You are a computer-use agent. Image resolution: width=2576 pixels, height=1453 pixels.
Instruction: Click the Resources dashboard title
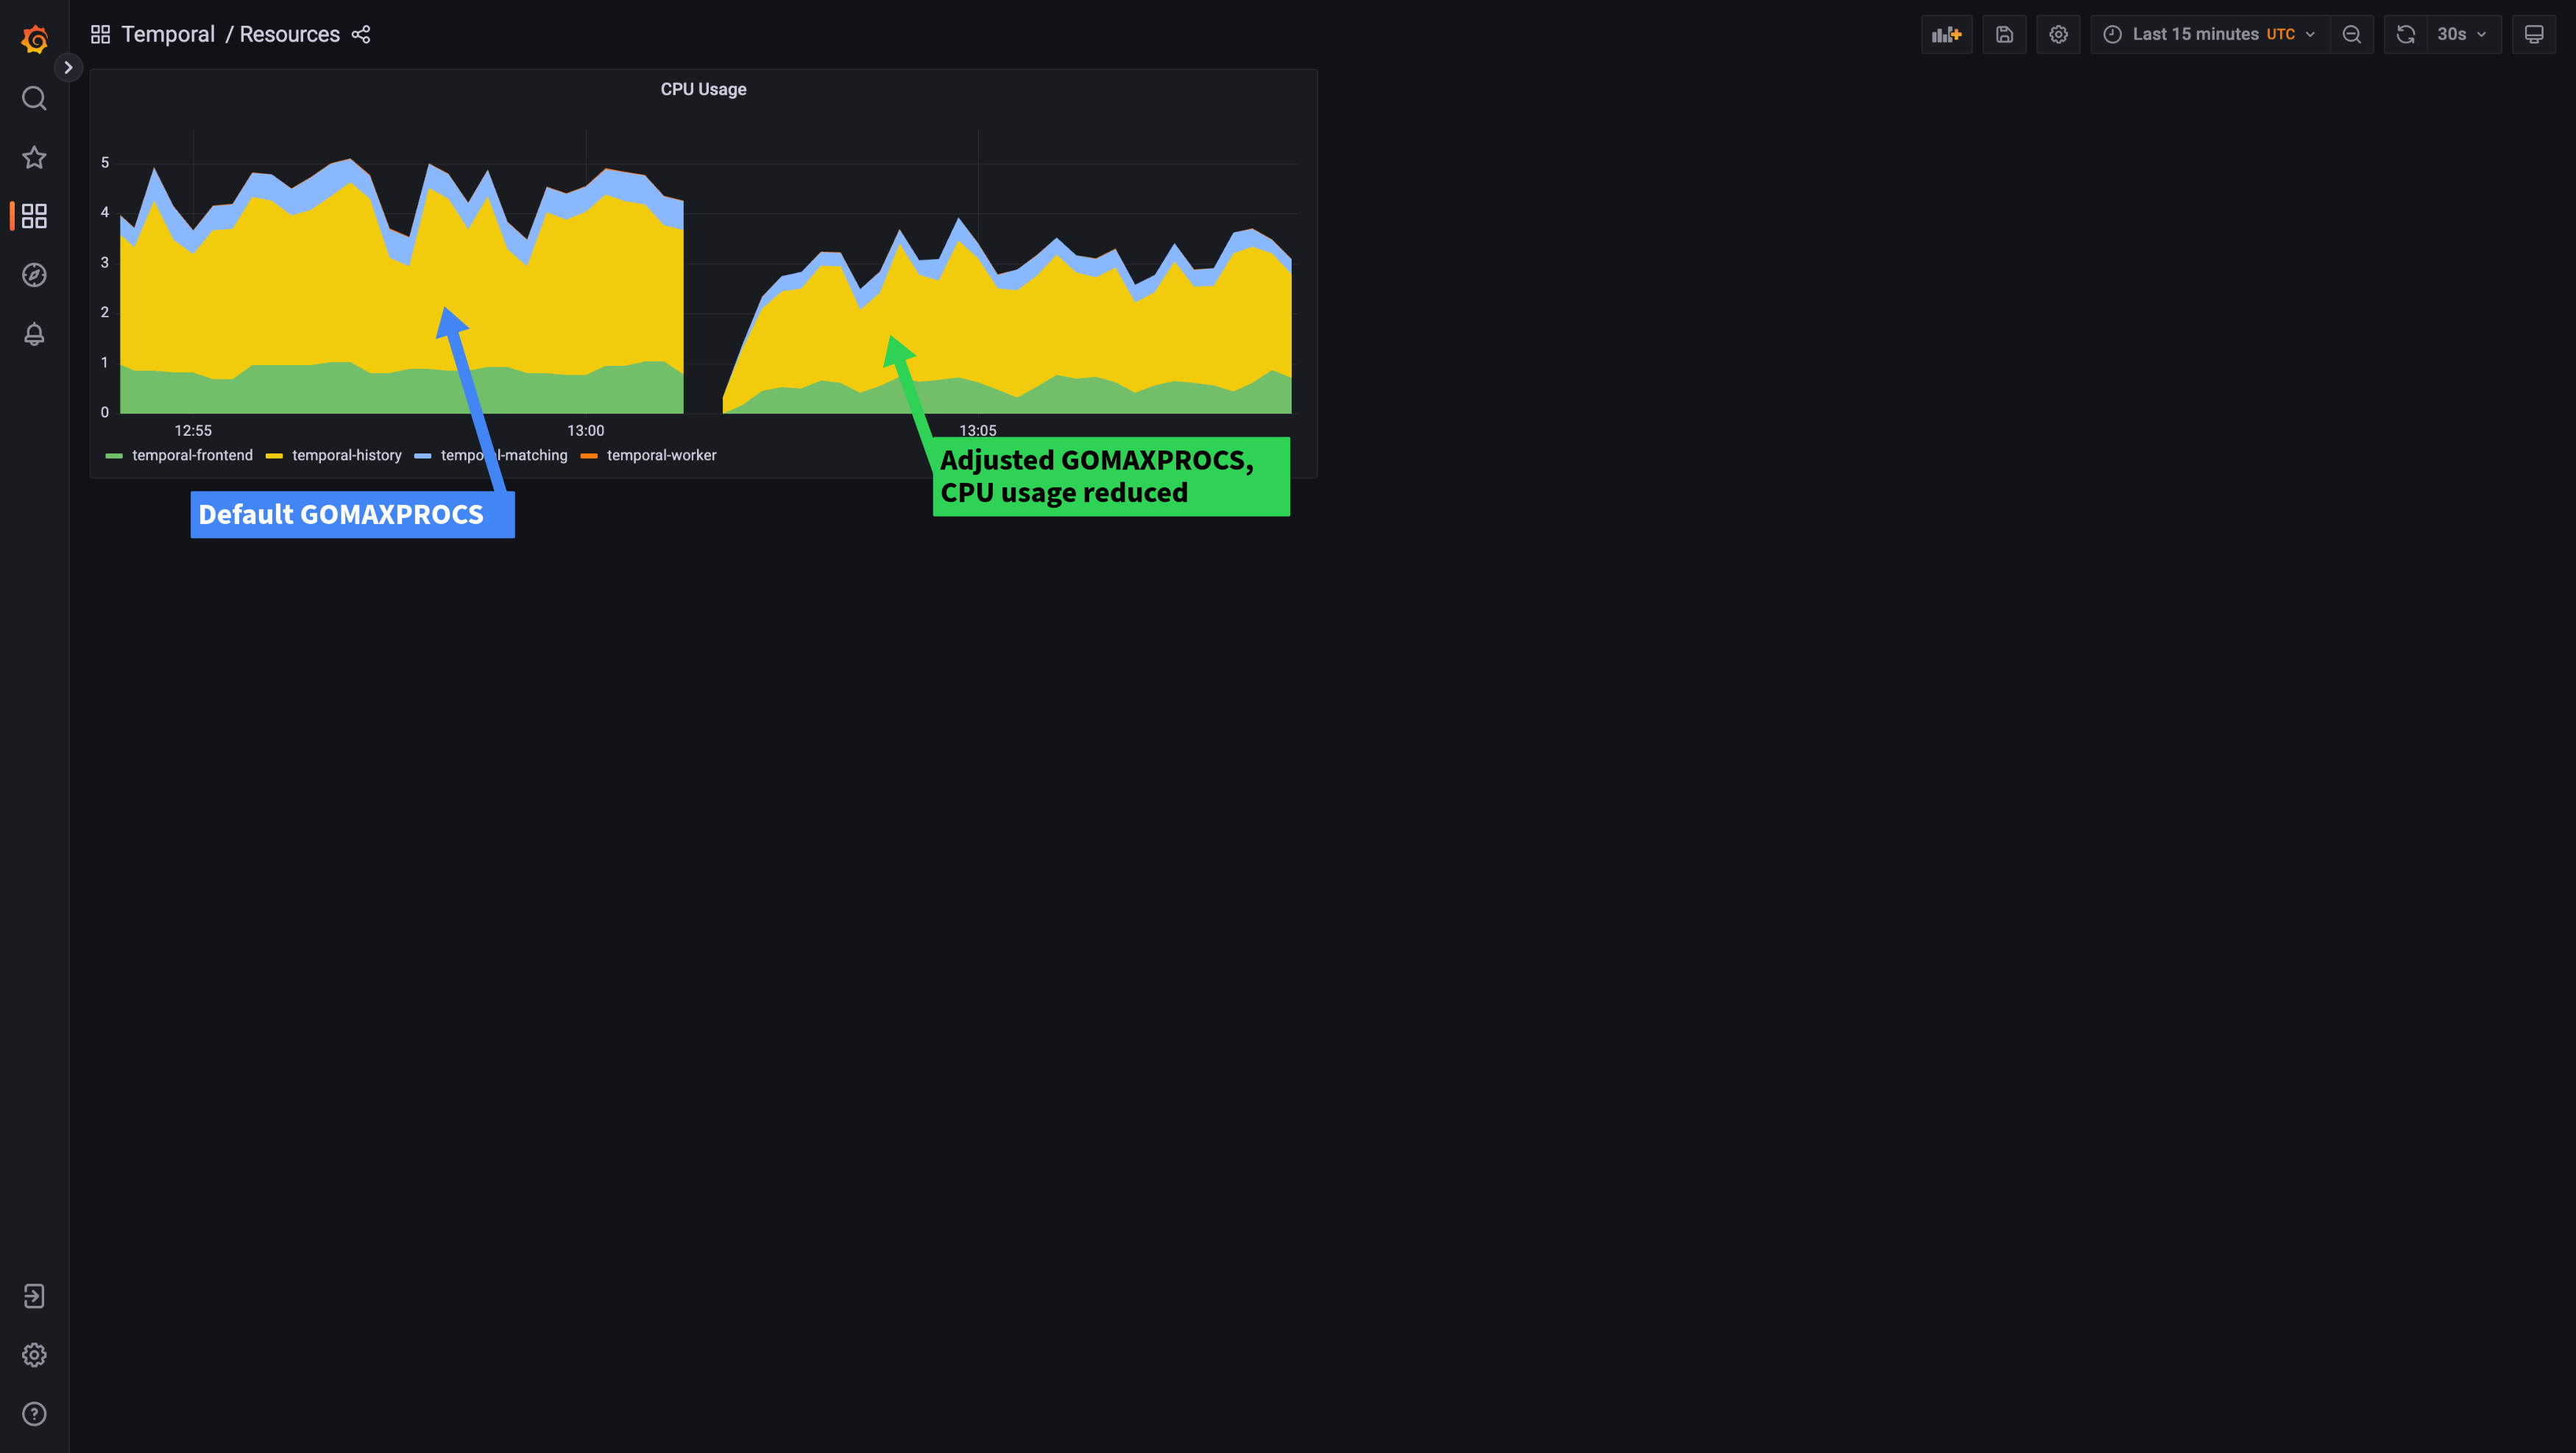coord(290,34)
